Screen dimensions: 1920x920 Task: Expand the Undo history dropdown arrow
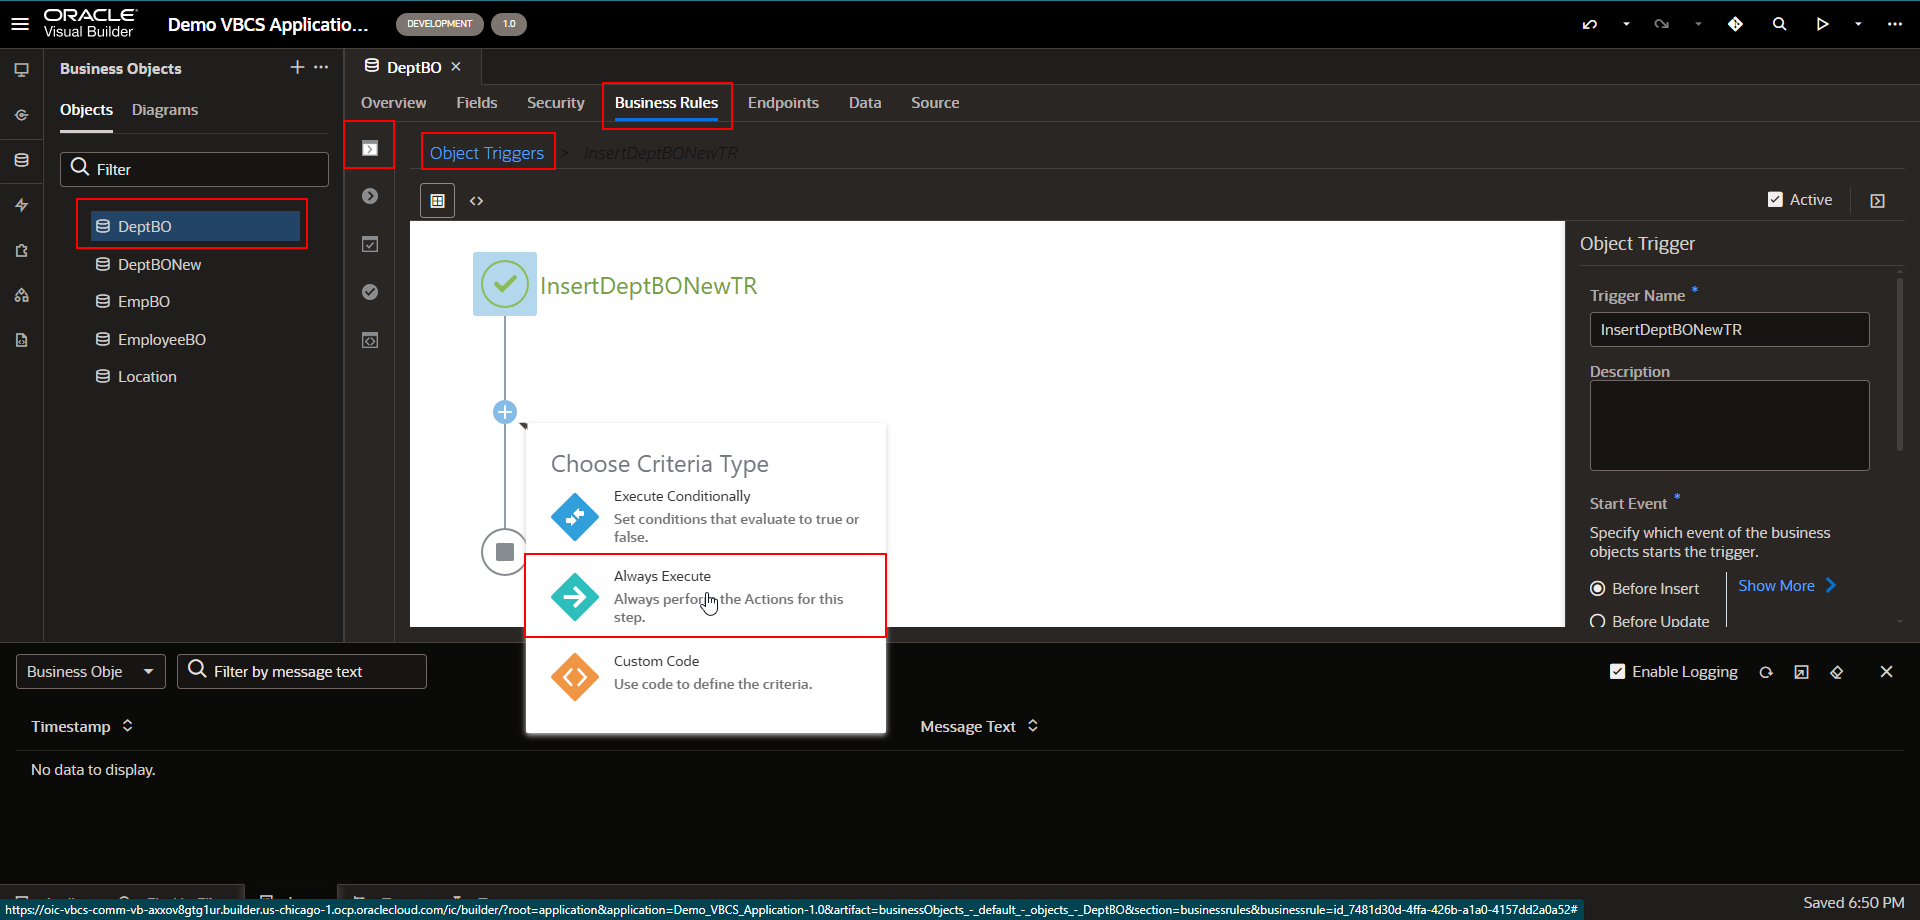coord(1626,24)
